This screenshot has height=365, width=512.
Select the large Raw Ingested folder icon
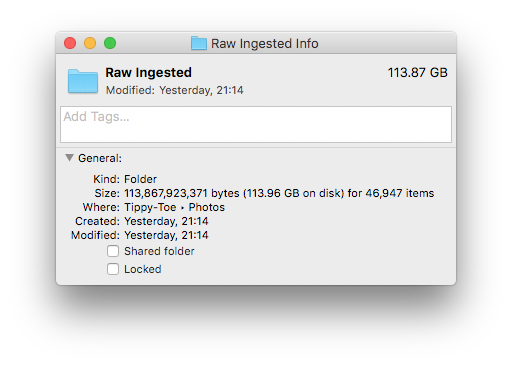83,81
